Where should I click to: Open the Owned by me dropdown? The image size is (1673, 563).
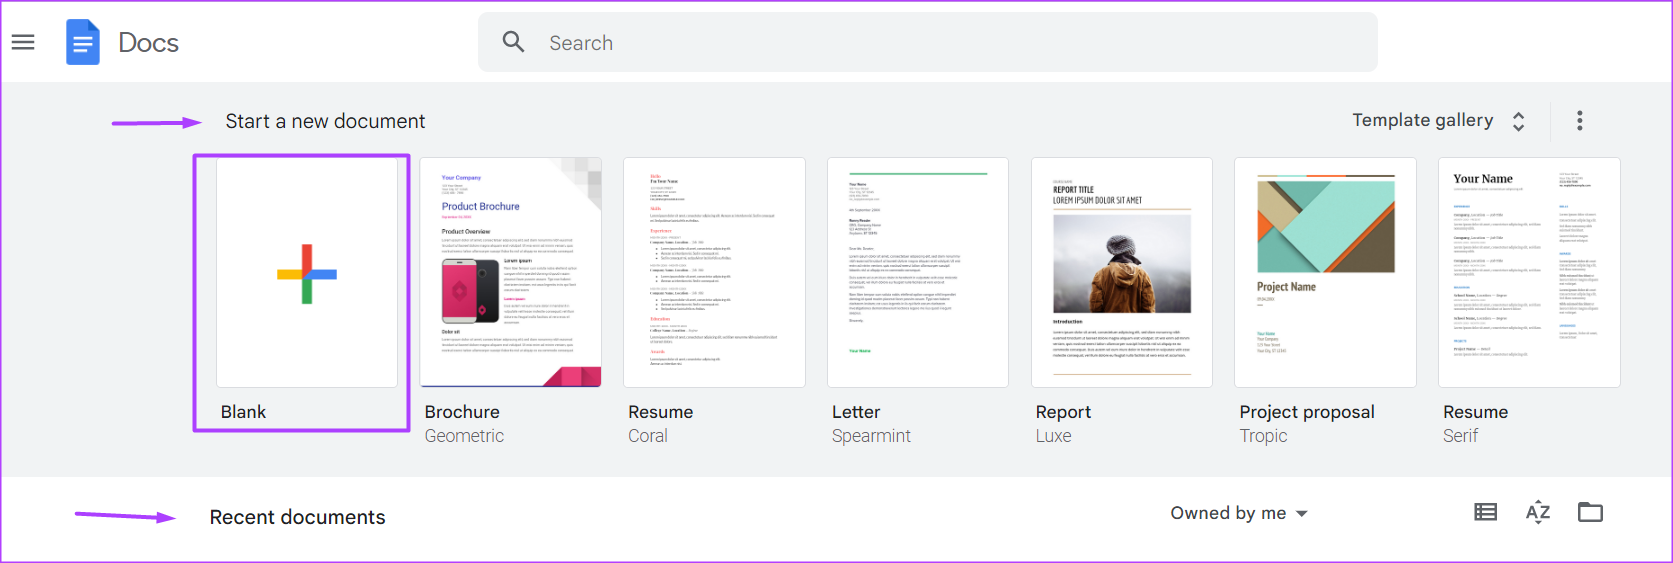[x=1238, y=513]
